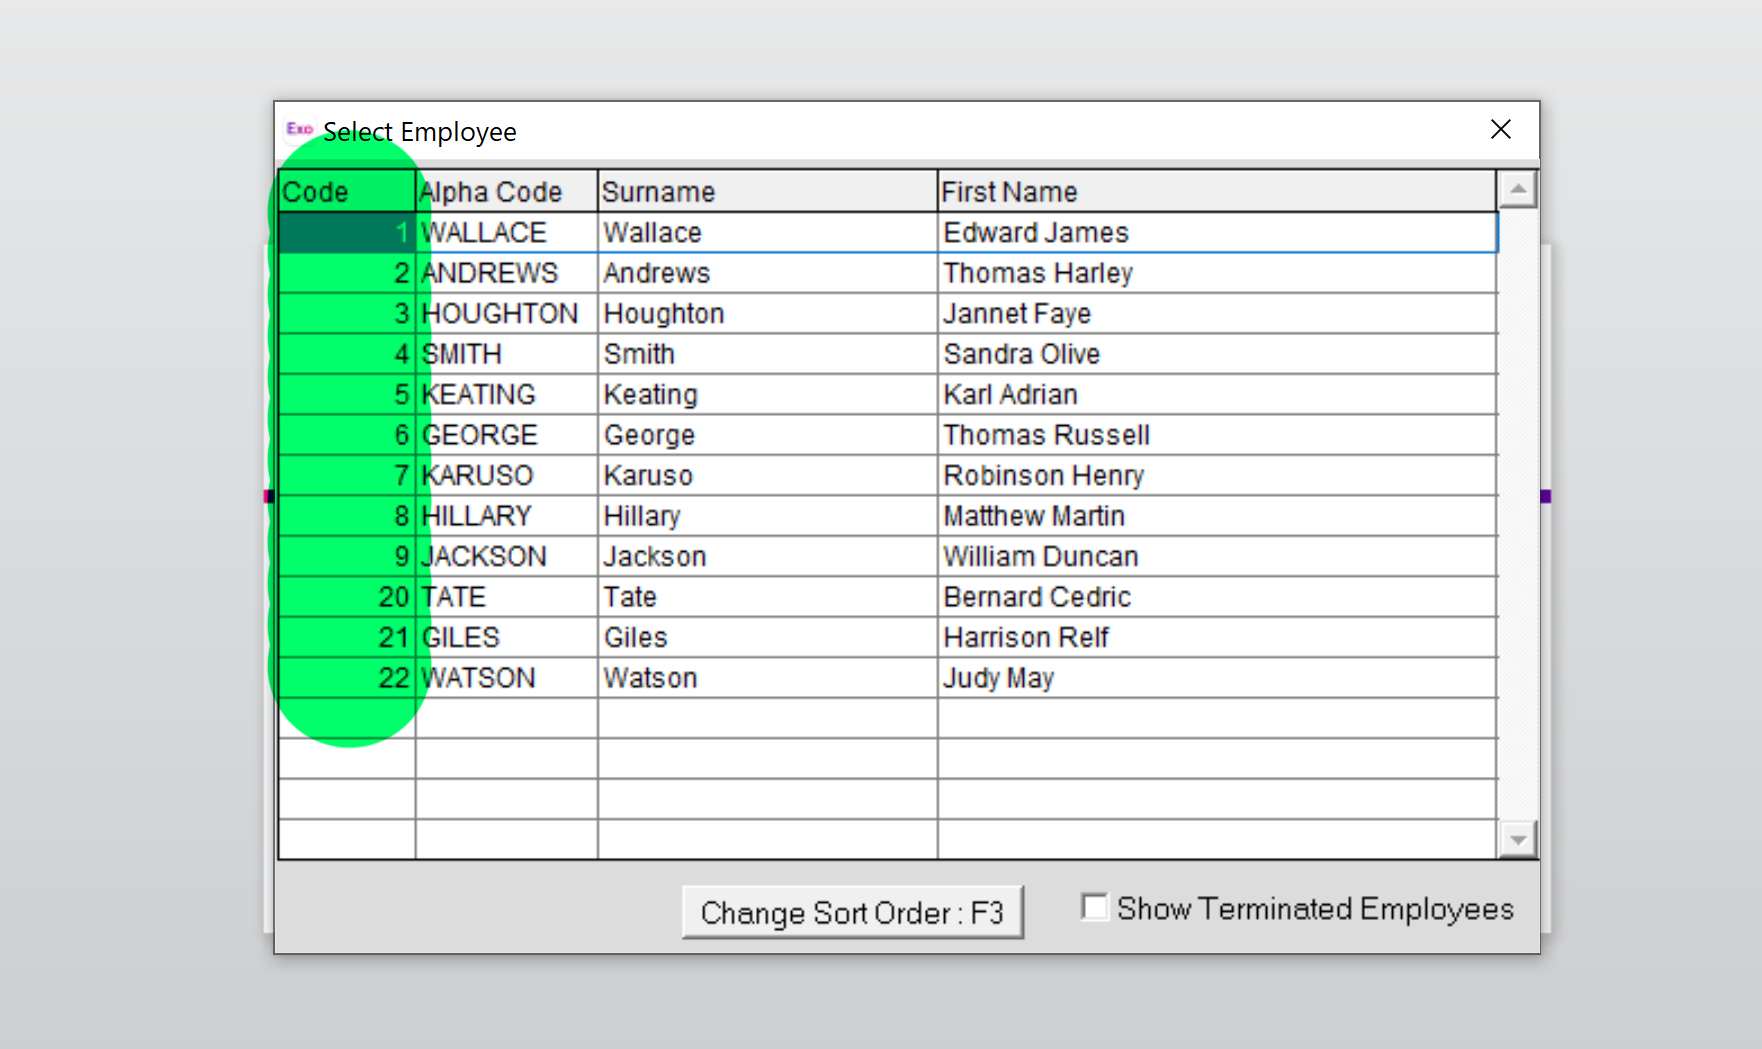Image resolution: width=1762 pixels, height=1049 pixels.
Task: Close the Select Employee dialog
Action: (1500, 130)
